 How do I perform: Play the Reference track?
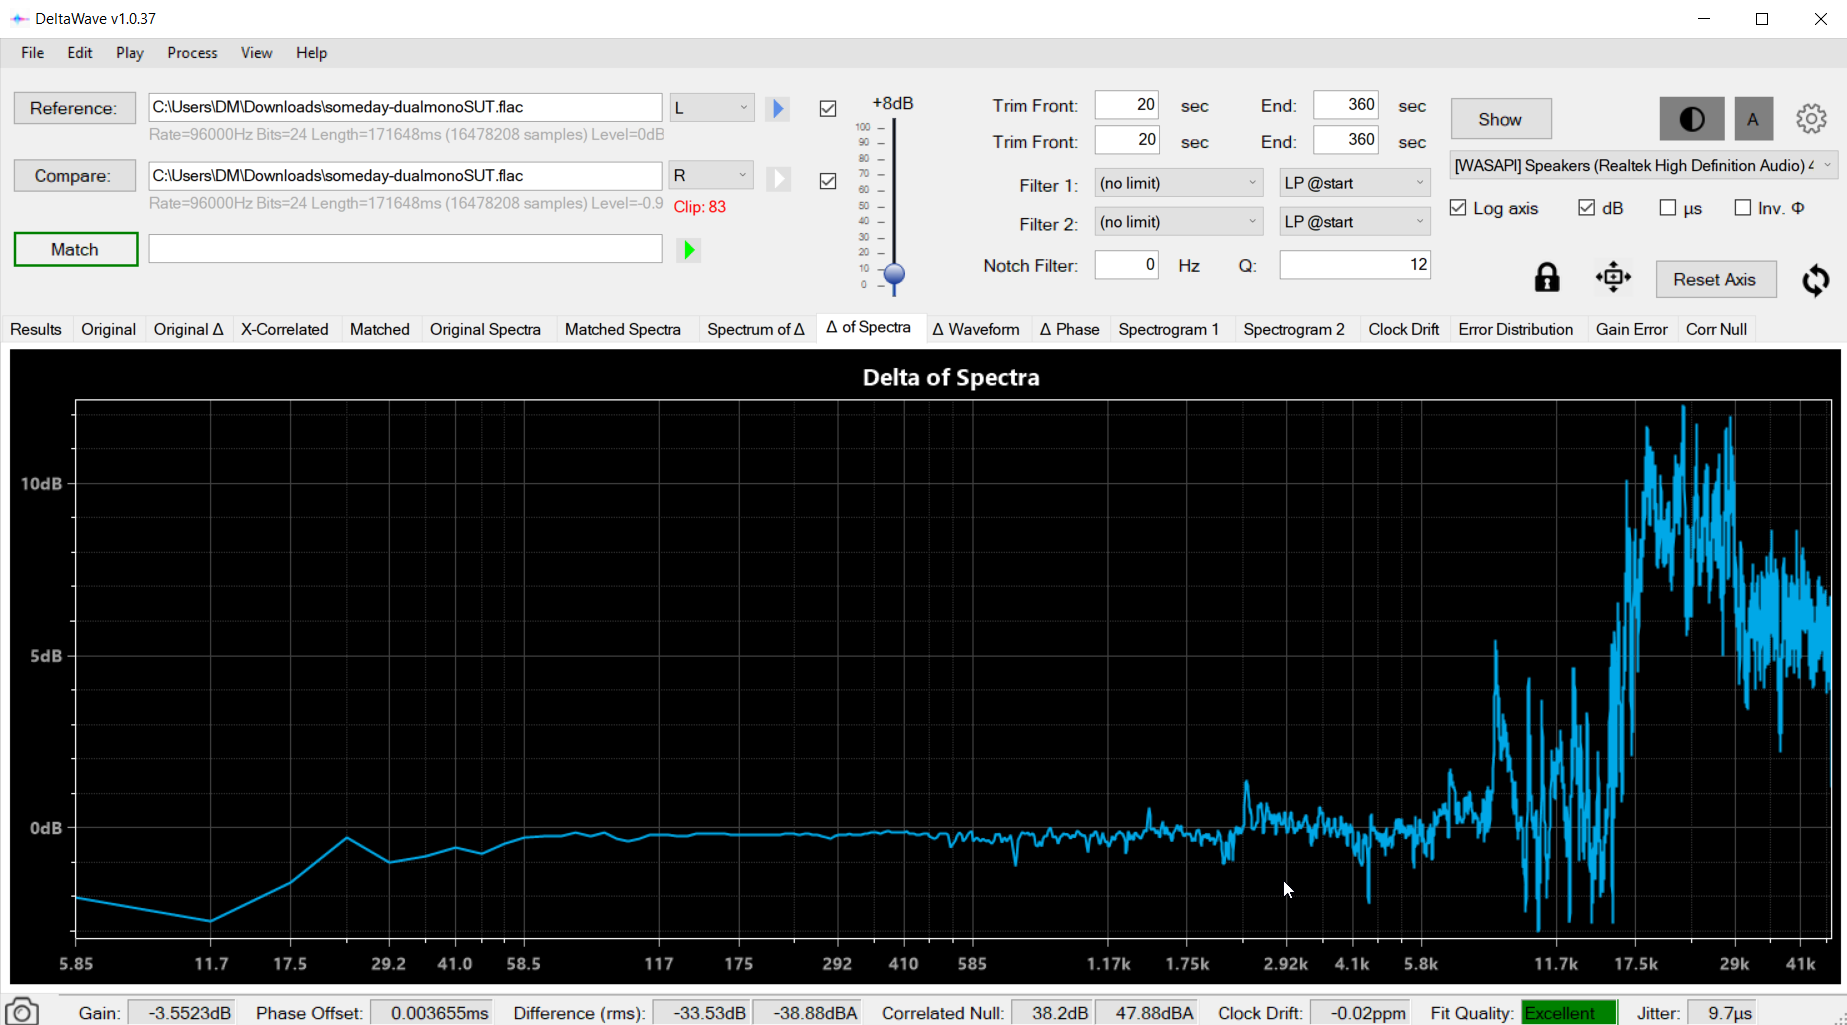click(778, 108)
